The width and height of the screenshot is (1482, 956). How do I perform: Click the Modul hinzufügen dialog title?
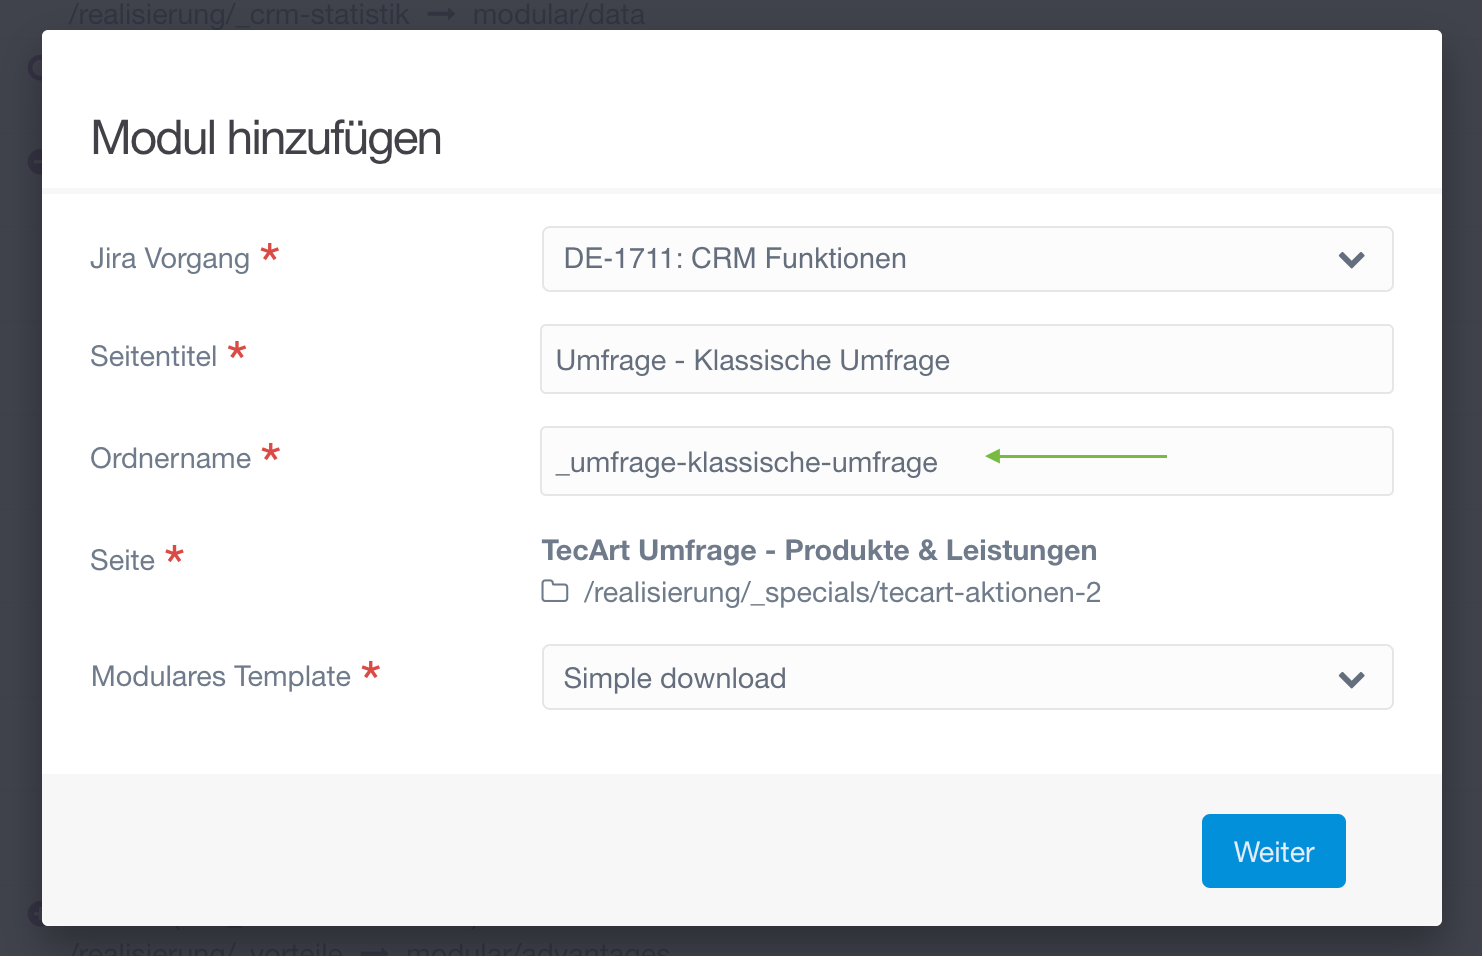[x=265, y=137]
